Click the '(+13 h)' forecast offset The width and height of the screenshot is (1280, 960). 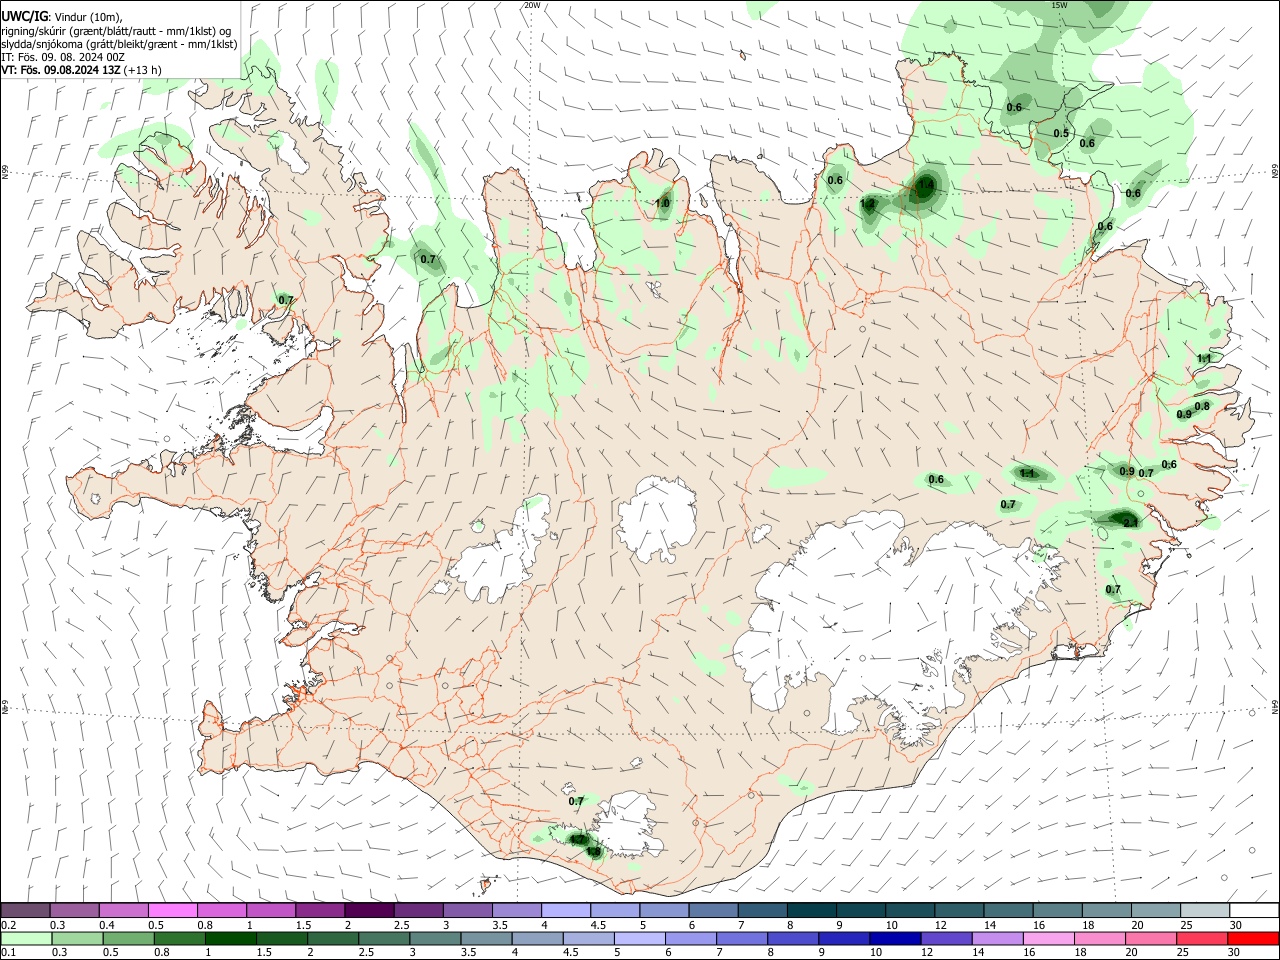[x=143, y=70]
